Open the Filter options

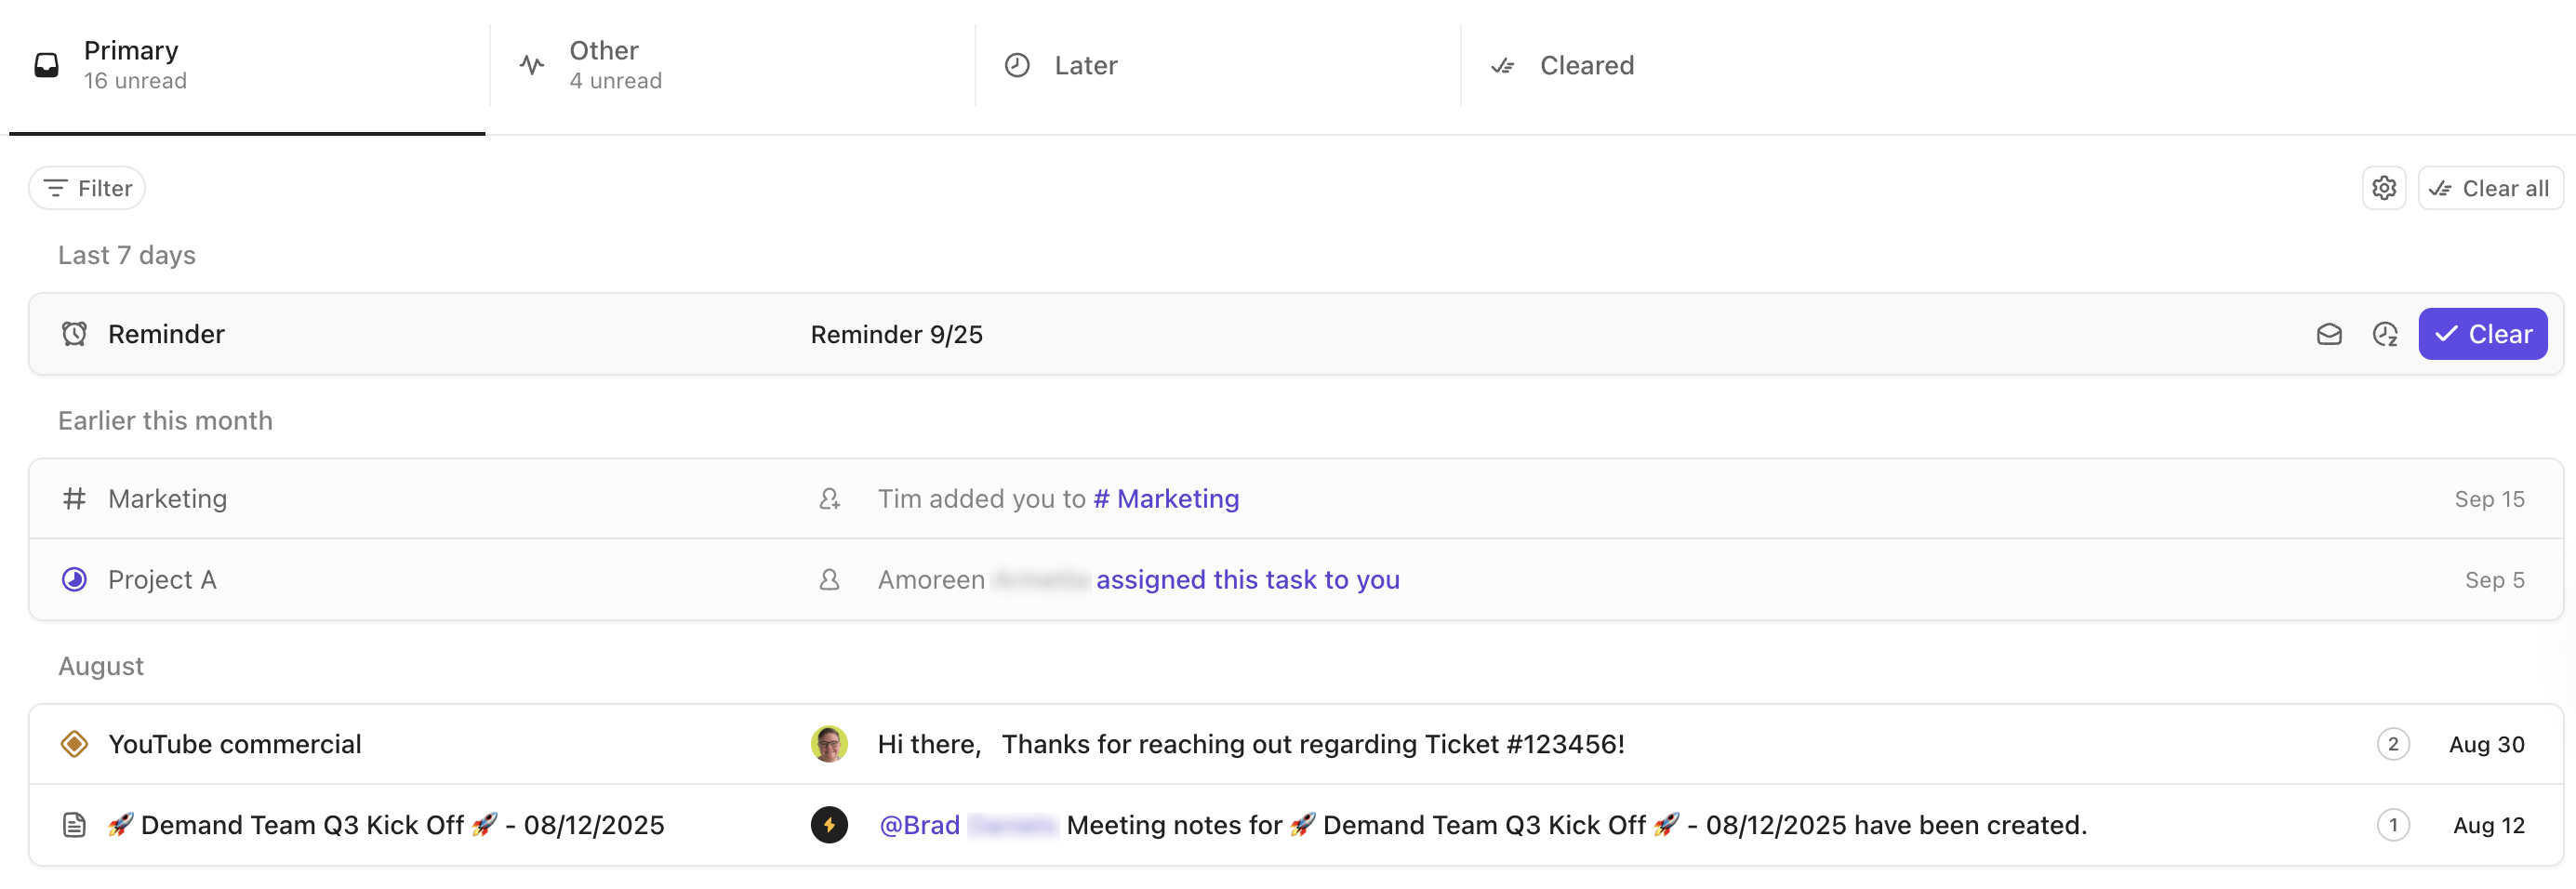tap(86, 187)
